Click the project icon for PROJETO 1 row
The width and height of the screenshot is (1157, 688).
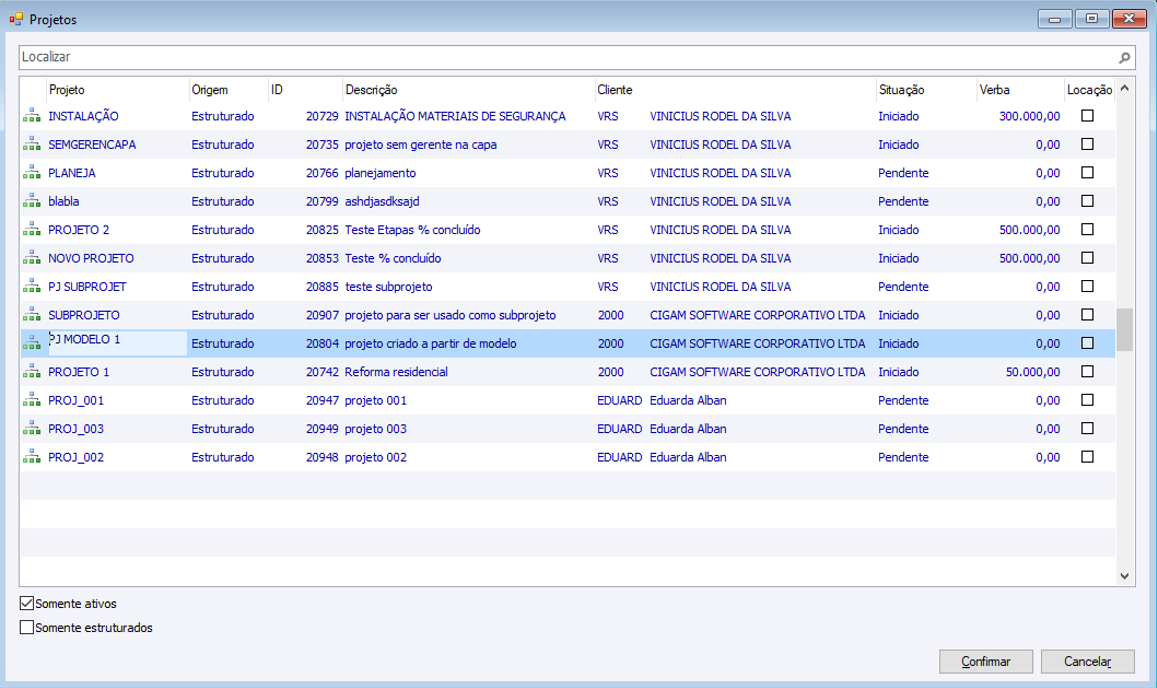(x=32, y=372)
